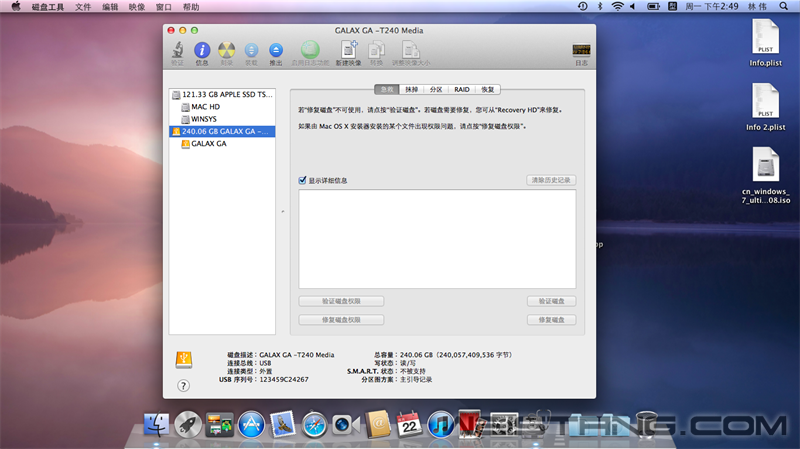This screenshot has width=800, height=449.
Task: Click the 修复磁盘 button
Action: (x=551, y=319)
